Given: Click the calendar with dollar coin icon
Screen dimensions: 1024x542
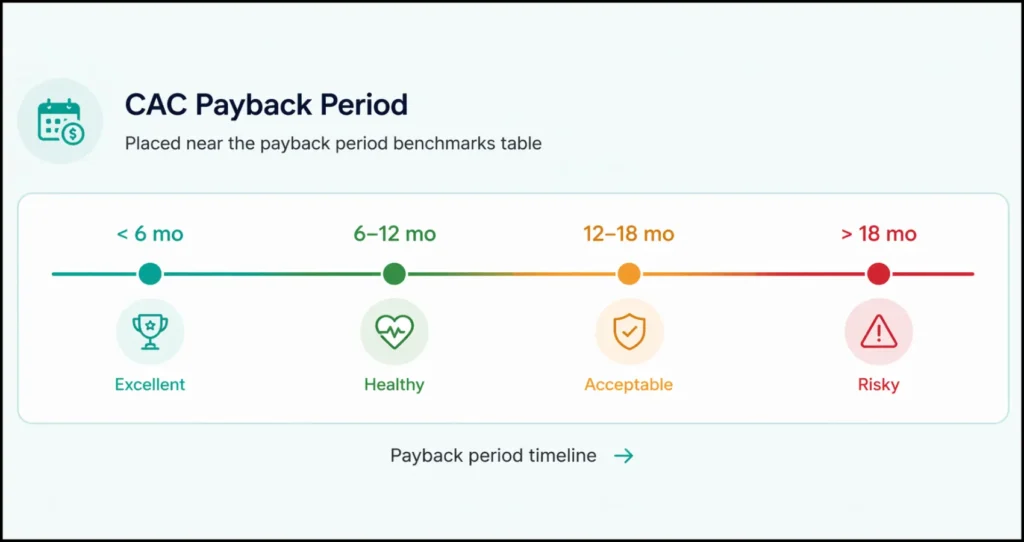Looking at the screenshot, I should (x=60, y=121).
